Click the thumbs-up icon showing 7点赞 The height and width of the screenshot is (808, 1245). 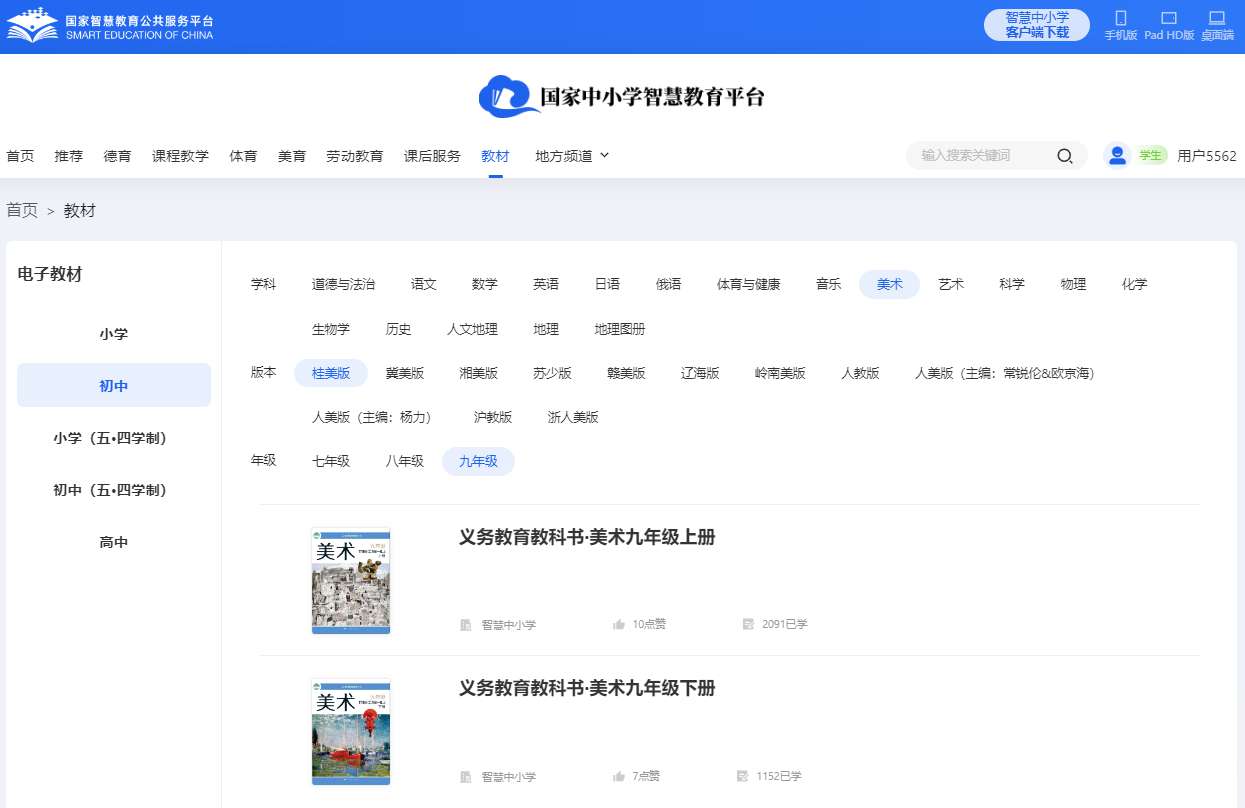[x=619, y=776]
